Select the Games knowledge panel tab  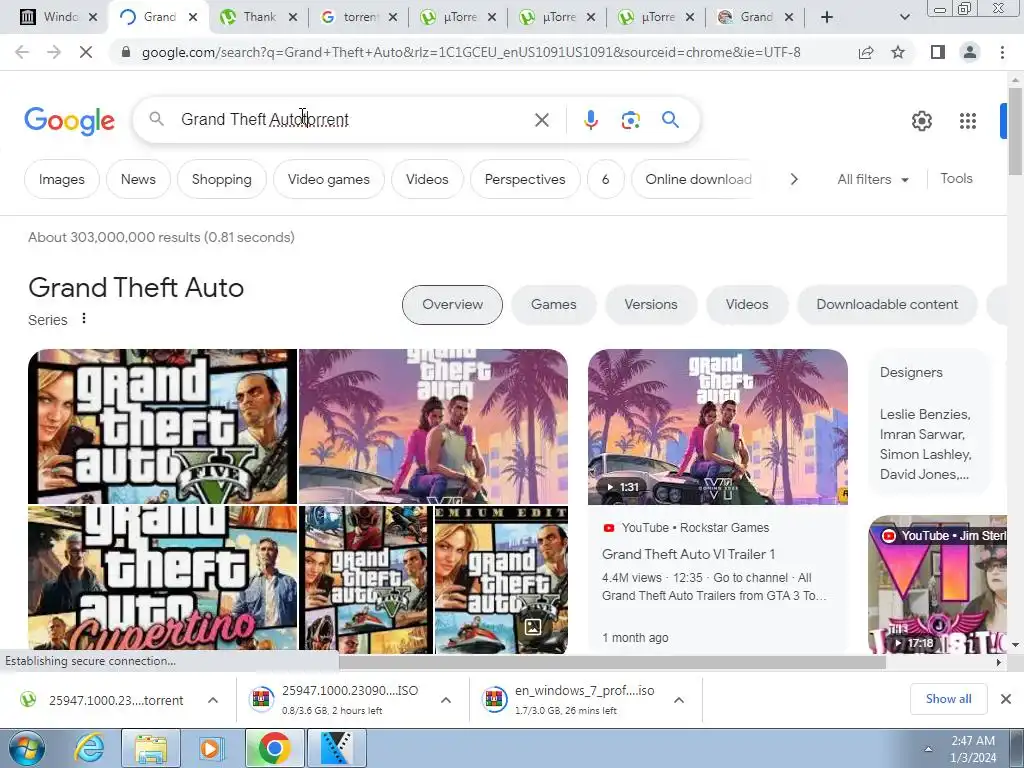[553, 304]
